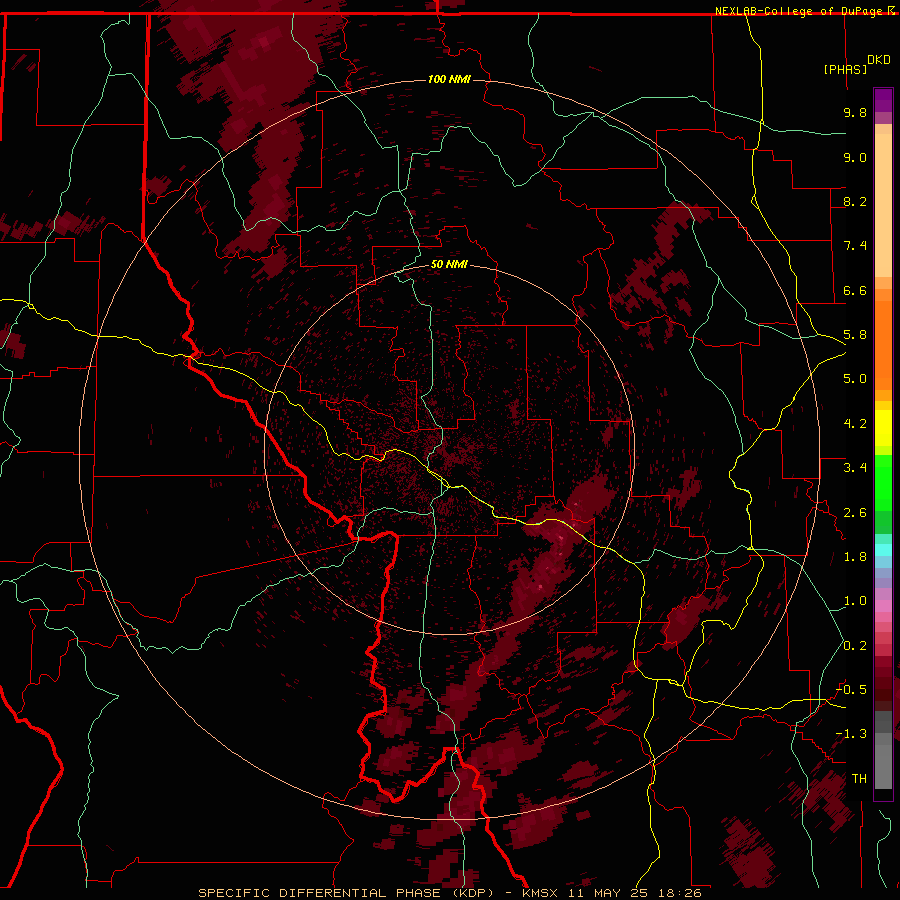Click the KMSX station identifier
The height and width of the screenshot is (900, 900).
coord(540,893)
